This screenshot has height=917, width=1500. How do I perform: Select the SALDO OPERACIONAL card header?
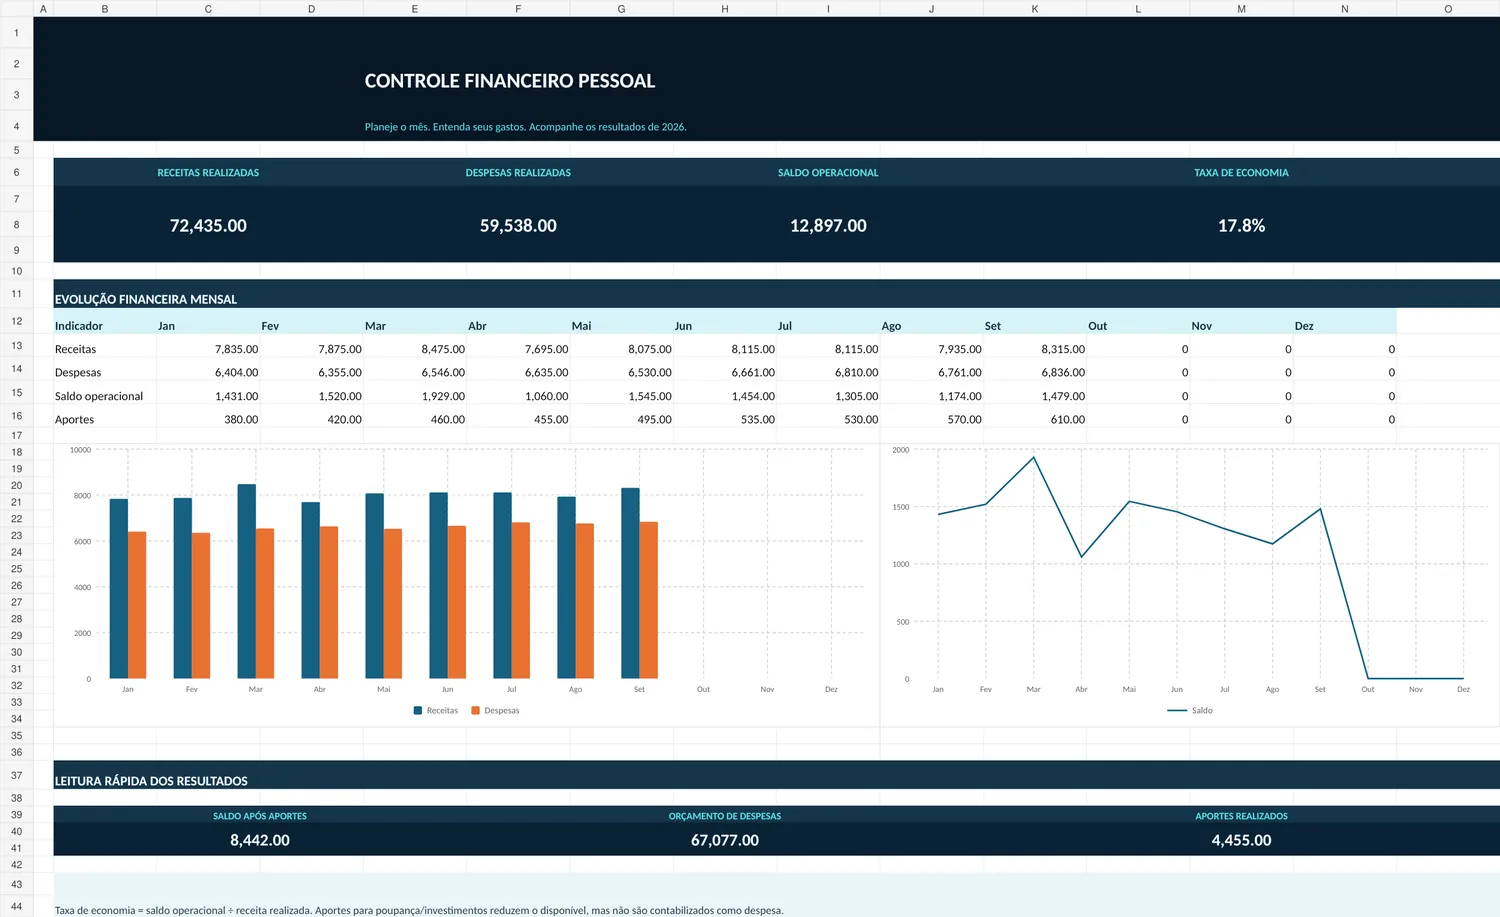point(828,173)
